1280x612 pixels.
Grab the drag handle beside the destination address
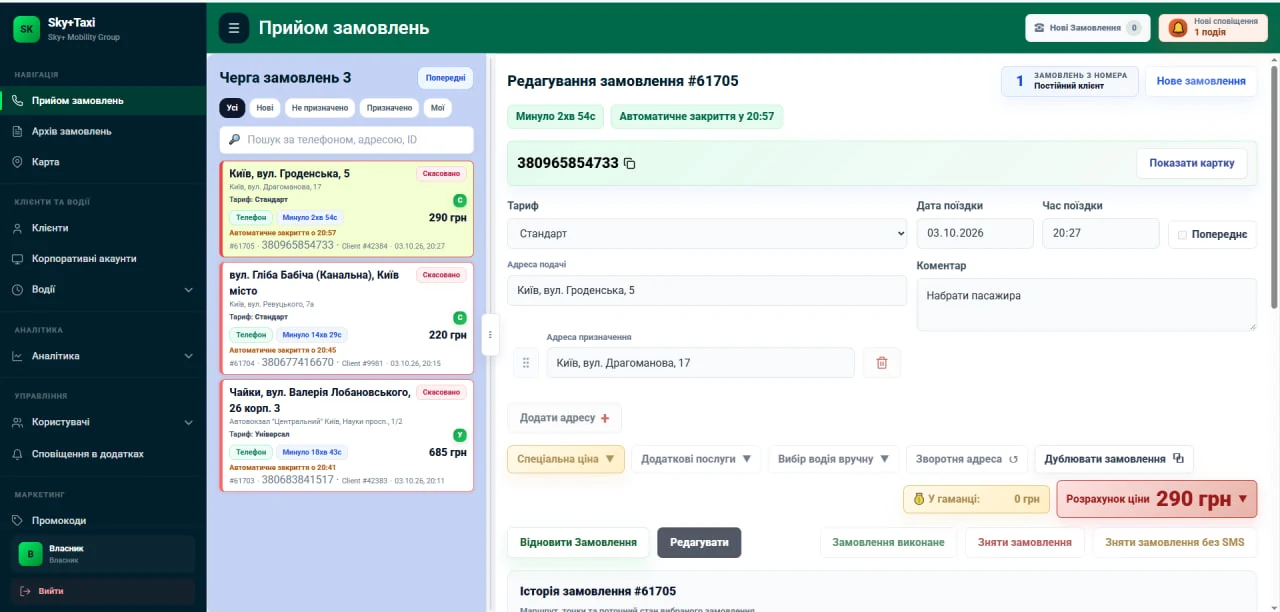coord(526,362)
